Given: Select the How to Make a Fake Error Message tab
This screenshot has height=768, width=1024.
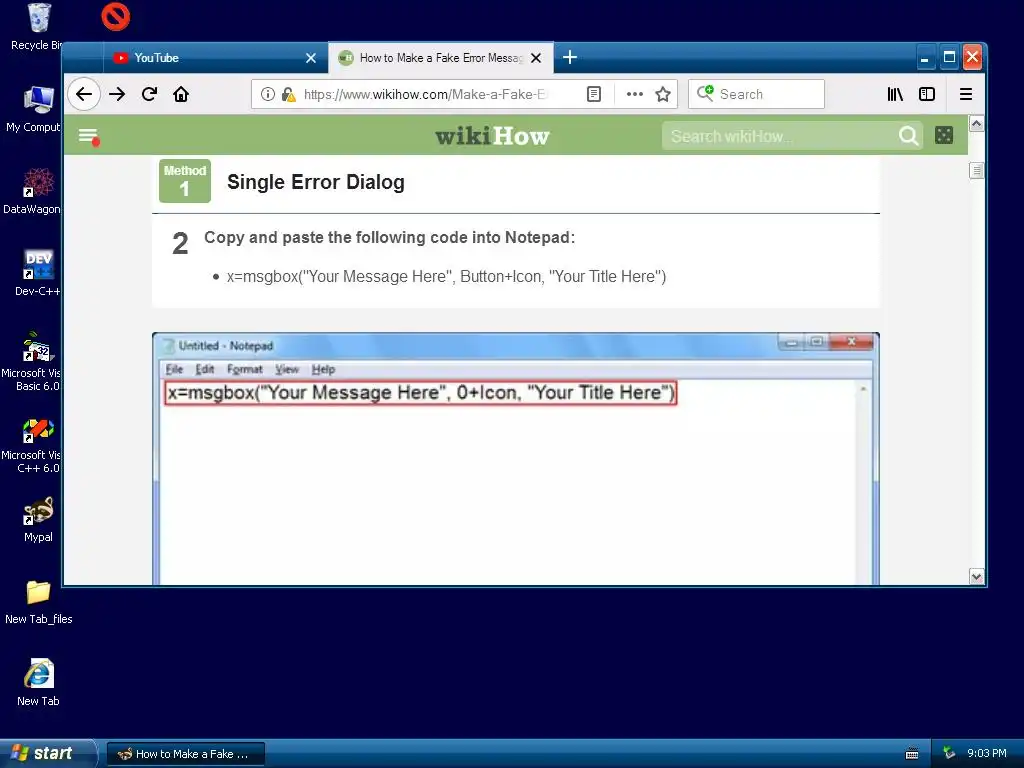Looking at the screenshot, I should pyautogui.click(x=441, y=58).
